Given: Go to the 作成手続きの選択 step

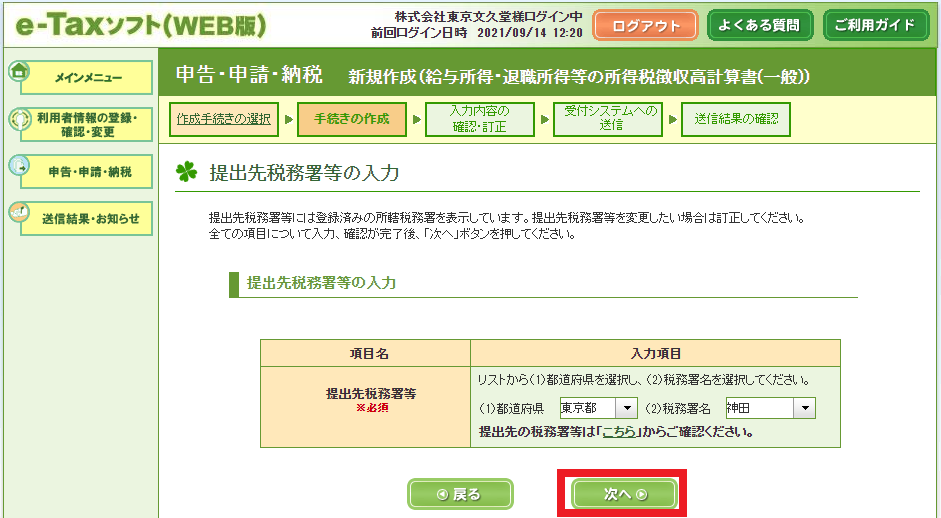Looking at the screenshot, I should pos(223,119).
